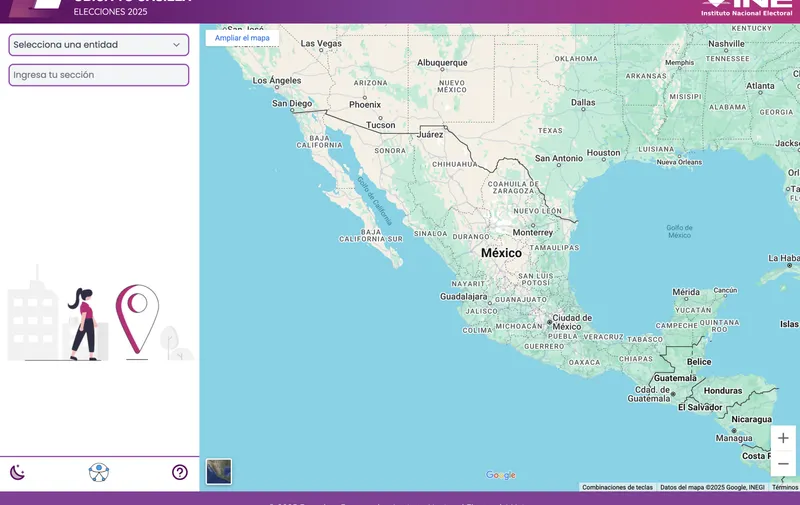
Task: Click 'YUCATÁN' state label
Action: click(x=693, y=310)
